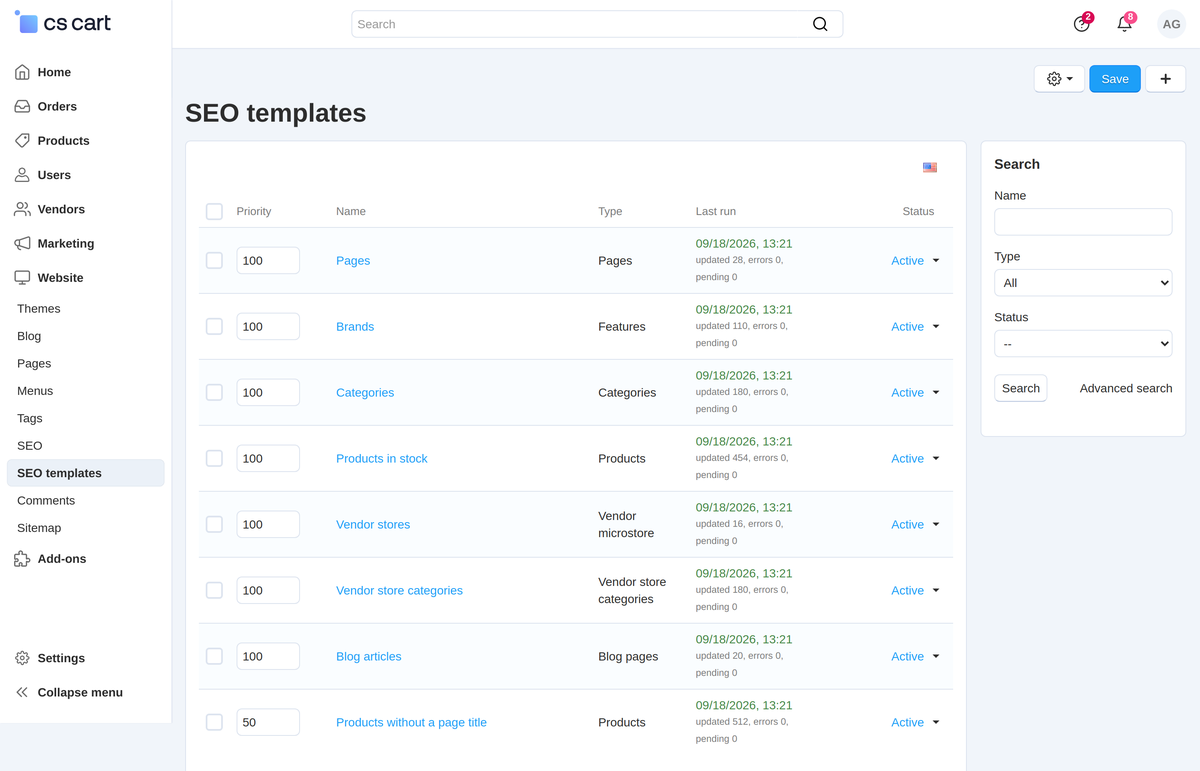Click the Products tag icon

coord(22,140)
